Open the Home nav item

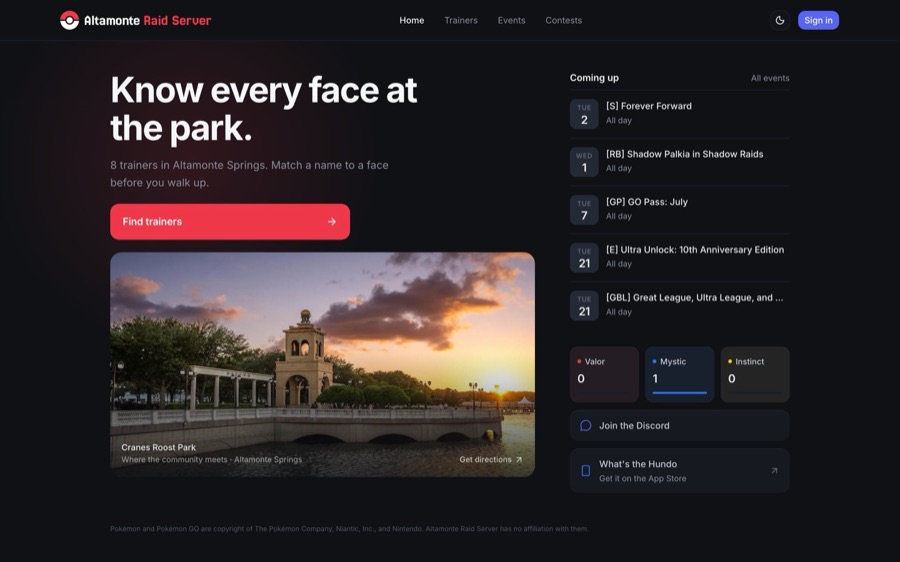coord(412,20)
